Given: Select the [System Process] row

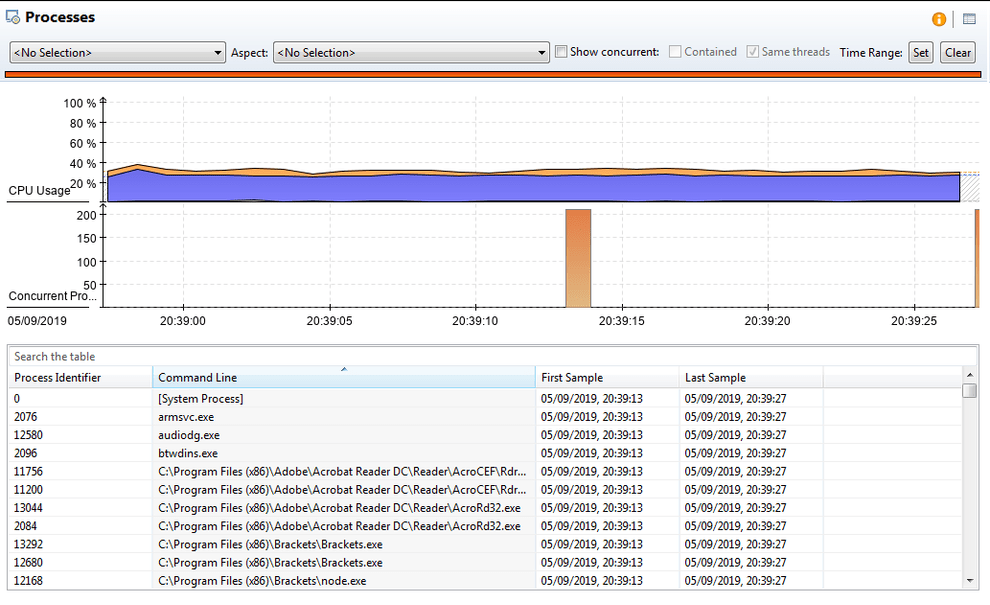Looking at the screenshot, I should tap(300, 398).
